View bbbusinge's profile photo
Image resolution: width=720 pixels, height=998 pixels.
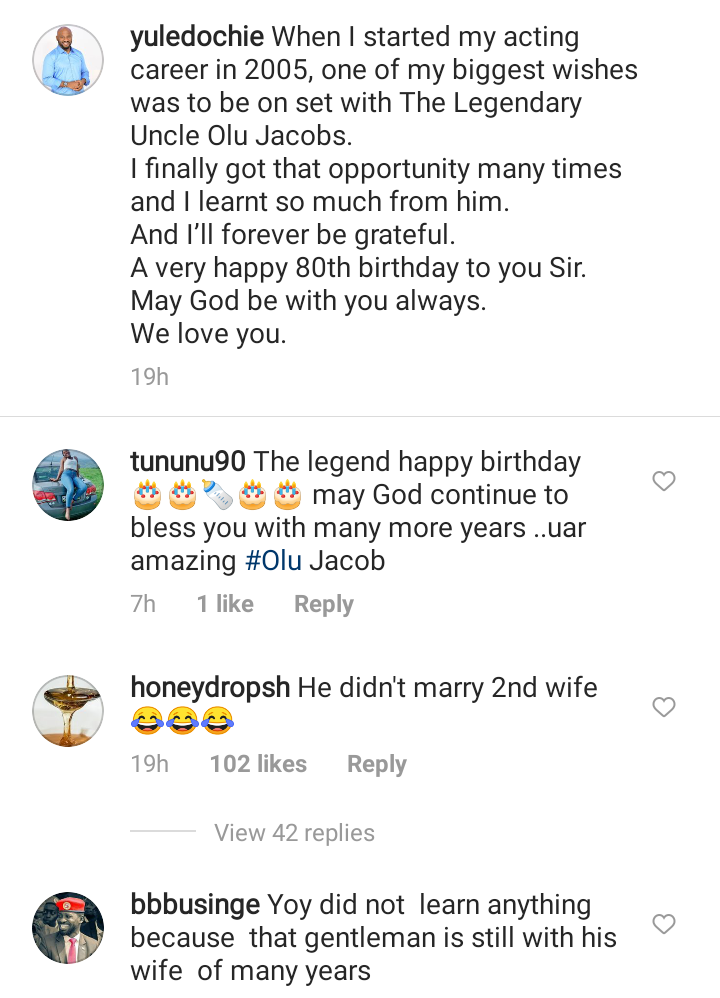pyautogui.click(x=68, y=927)
